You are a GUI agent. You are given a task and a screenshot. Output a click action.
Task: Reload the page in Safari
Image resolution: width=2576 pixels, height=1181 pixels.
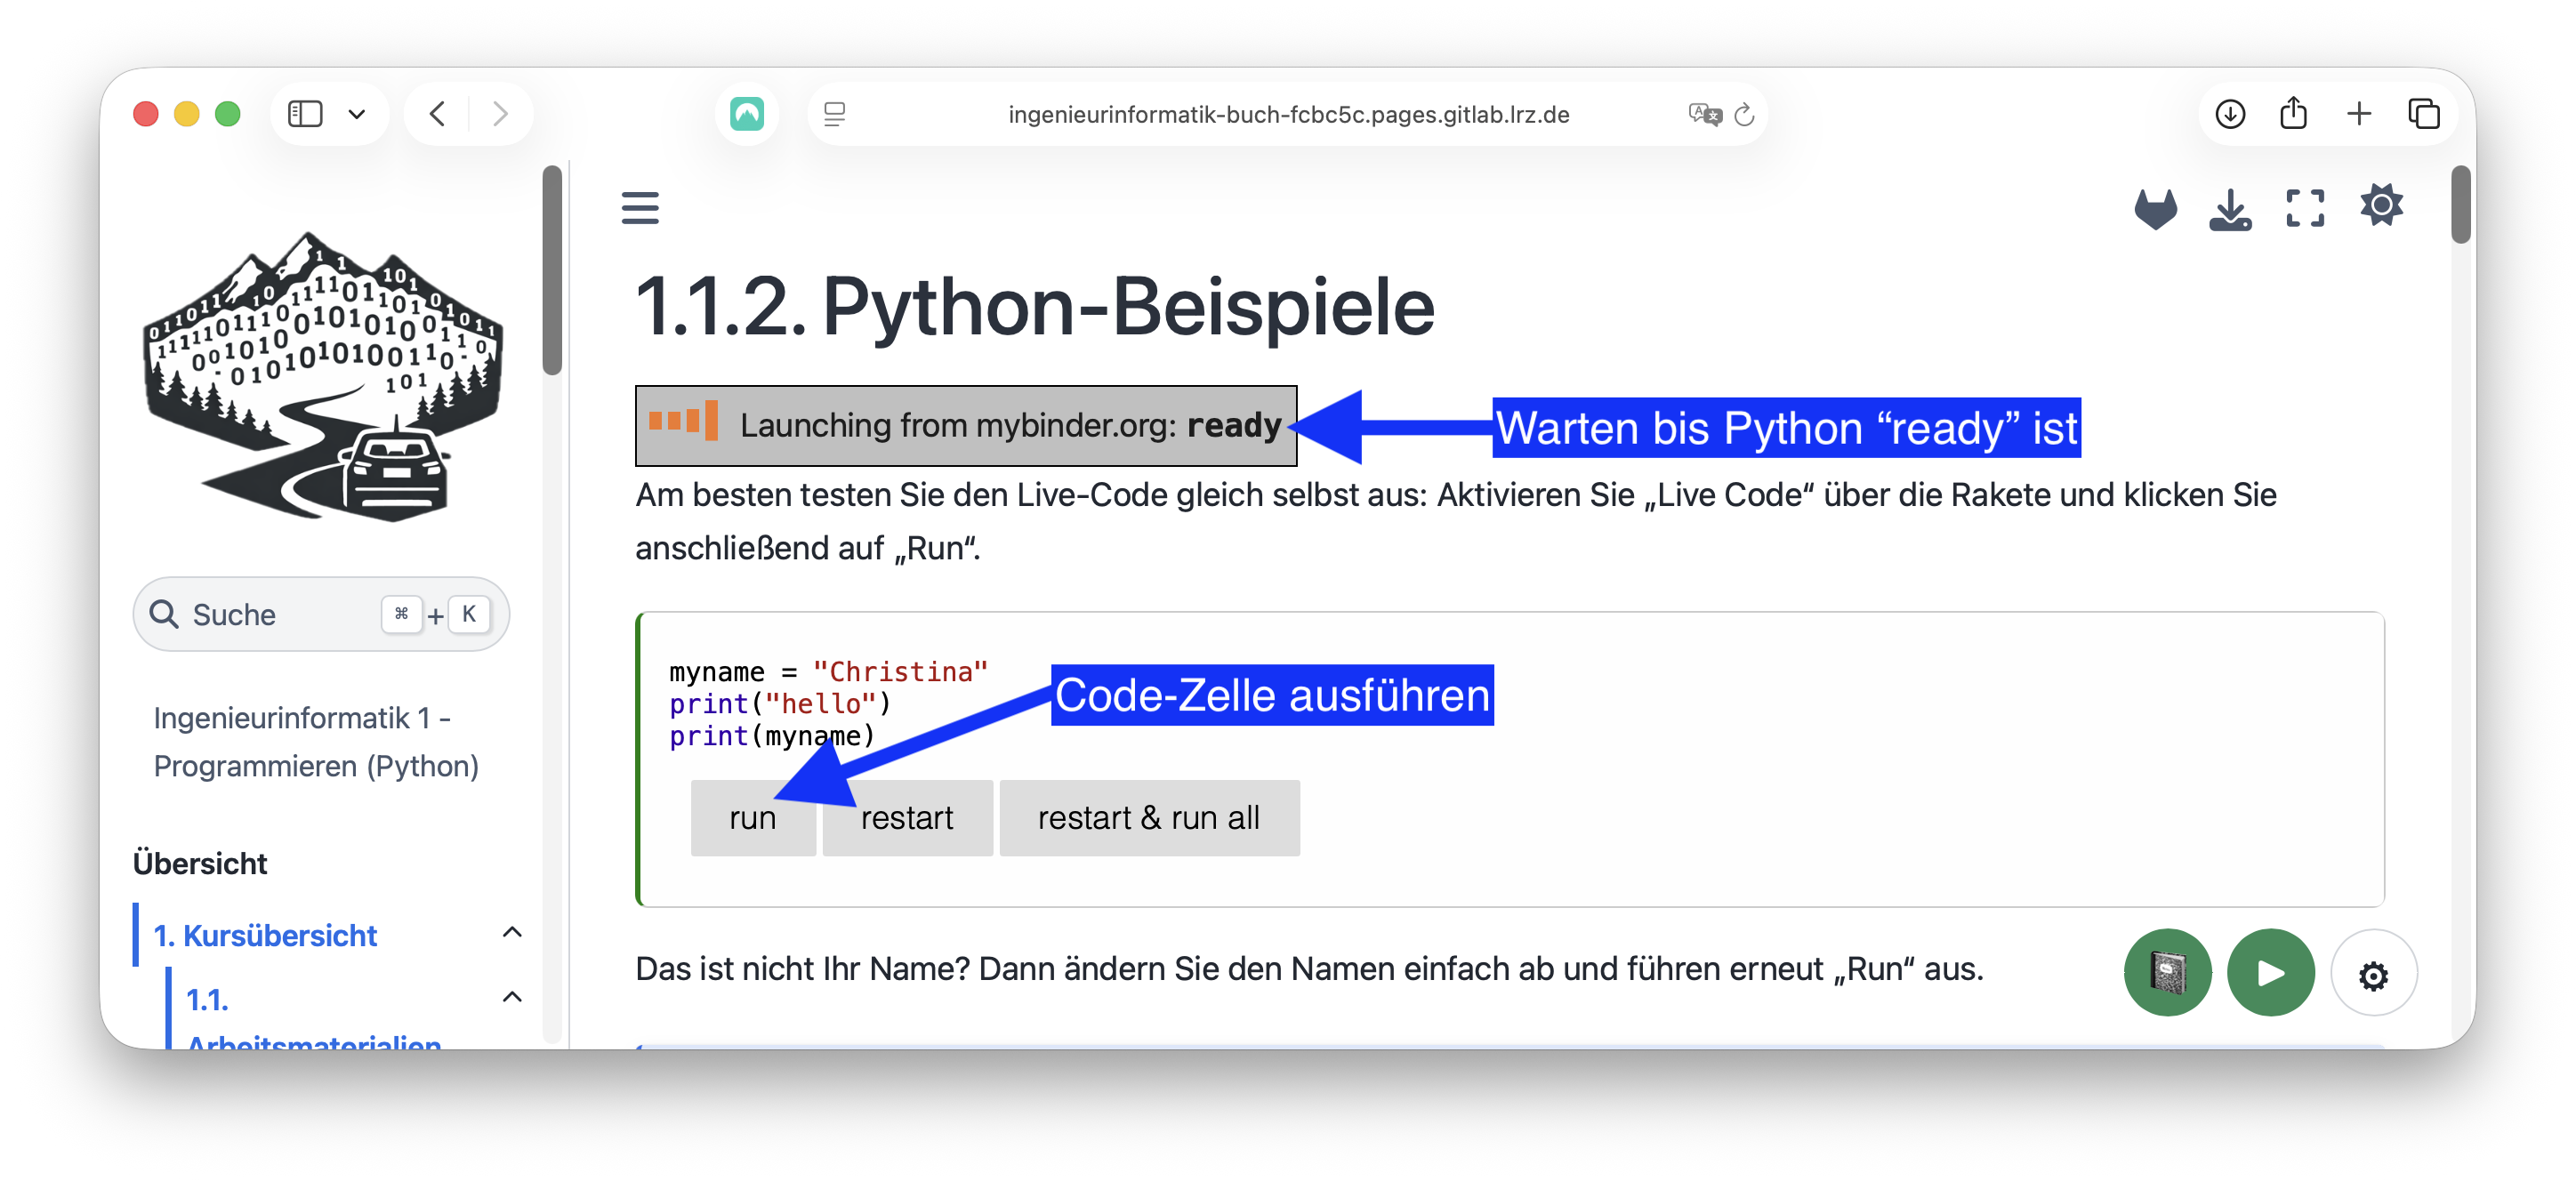pyautogui.click(x=1744, y=115)
